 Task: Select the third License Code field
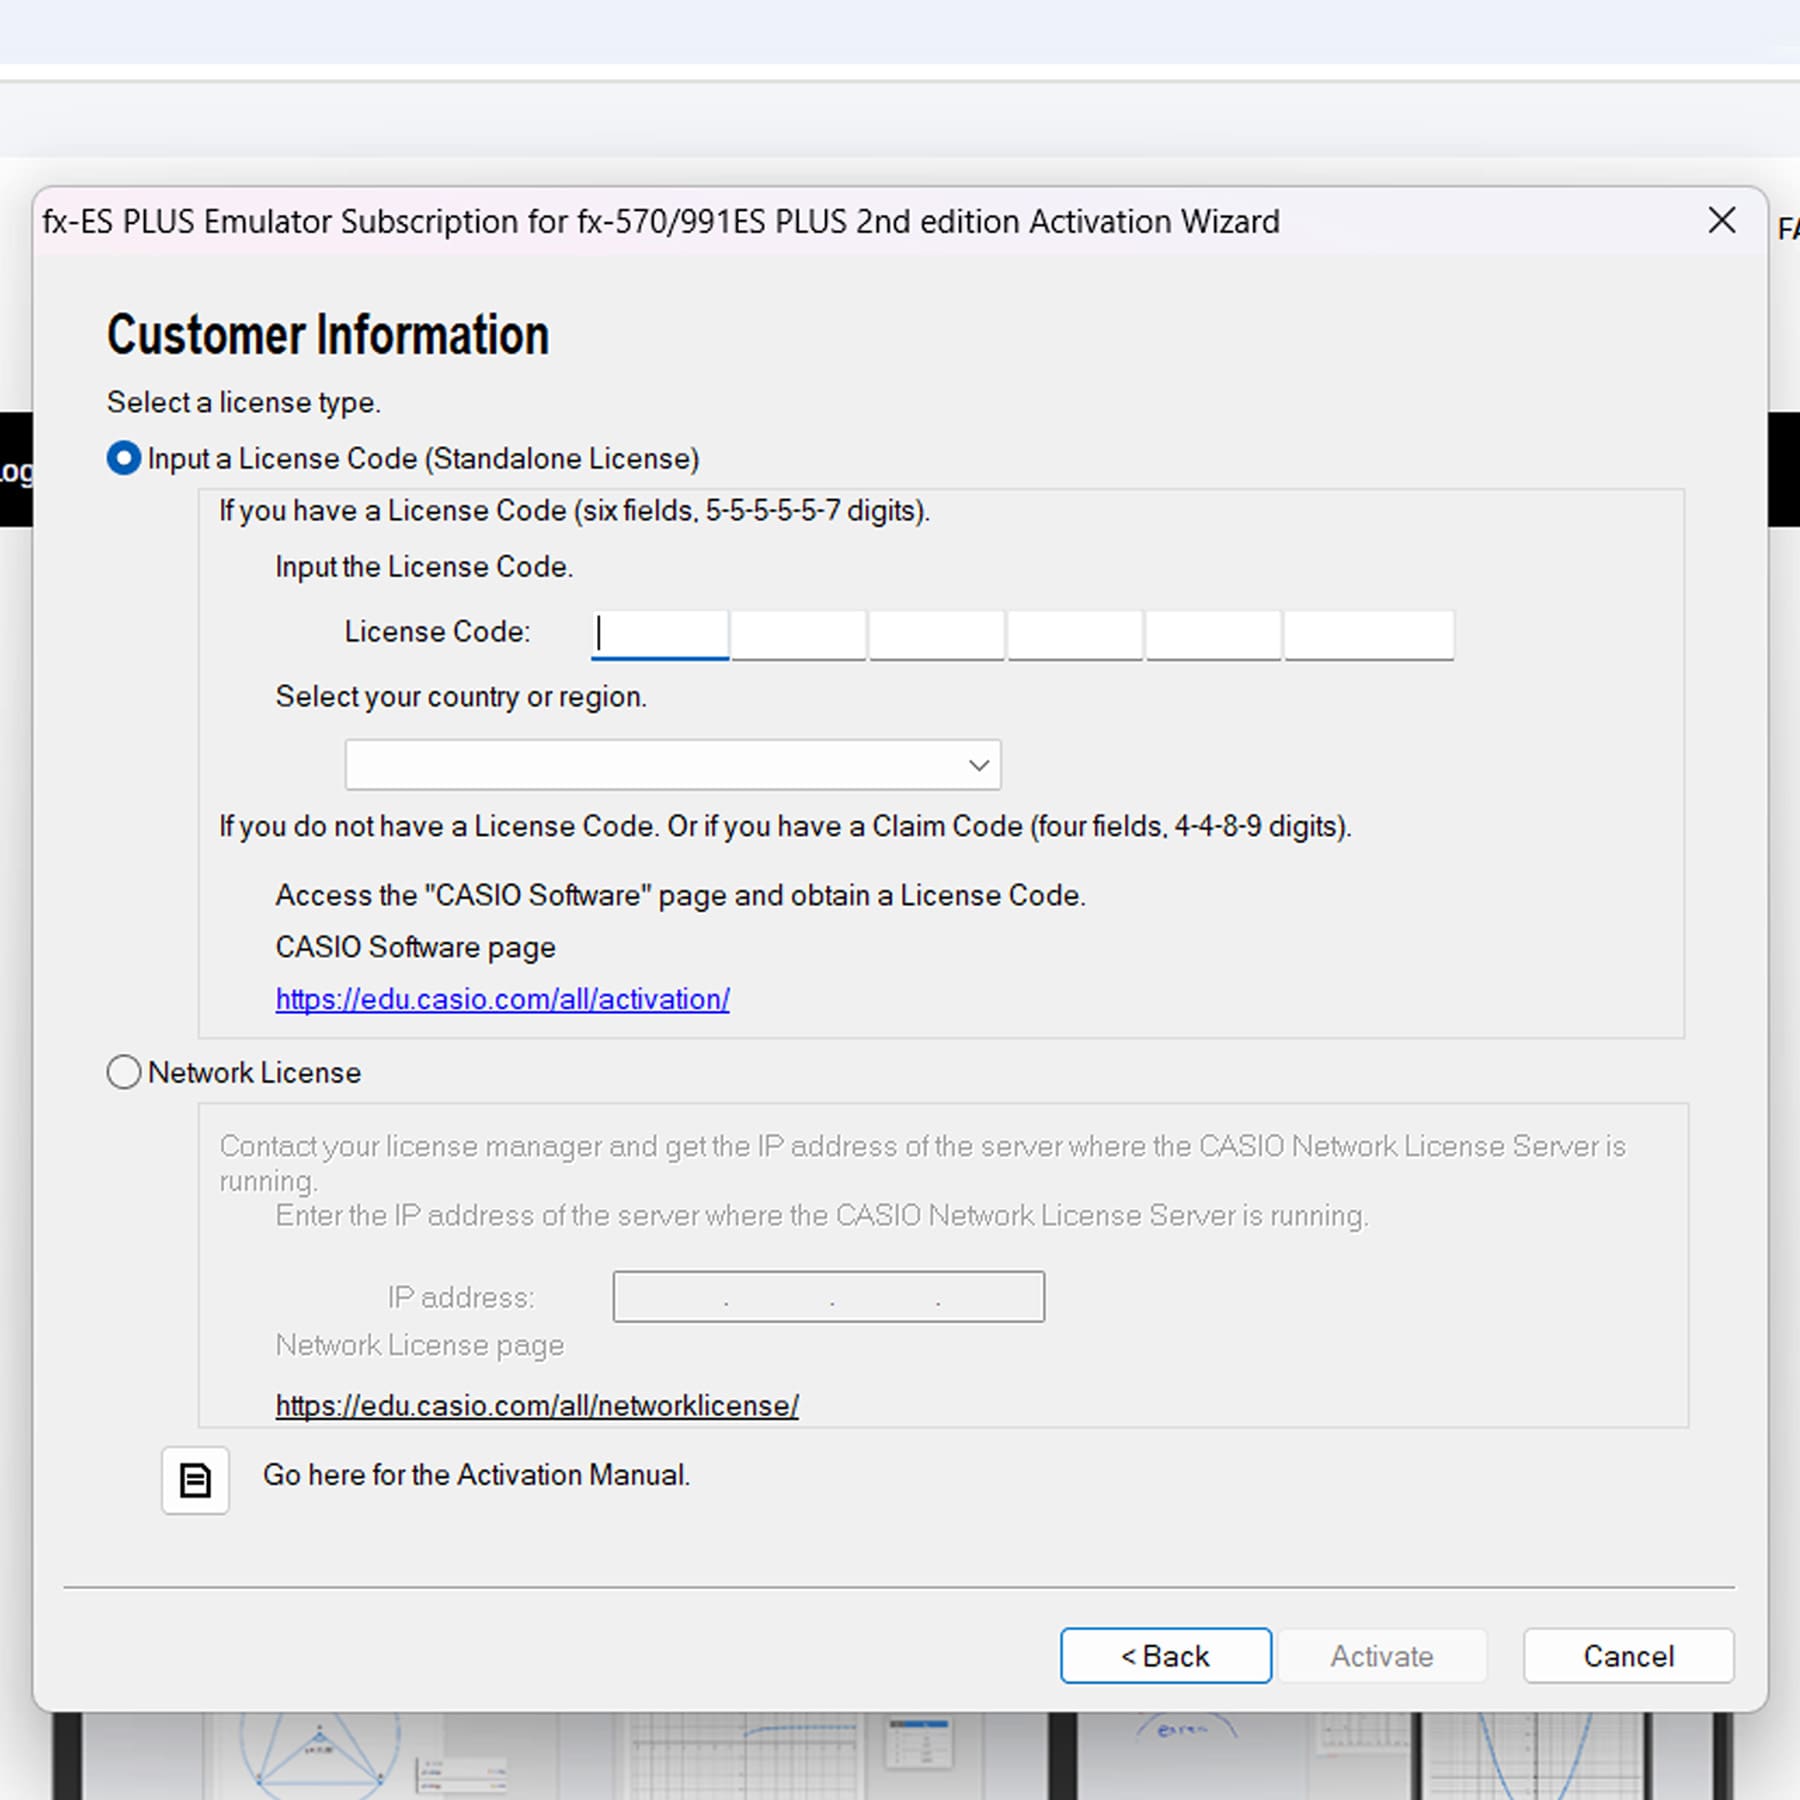pos(936,634)
